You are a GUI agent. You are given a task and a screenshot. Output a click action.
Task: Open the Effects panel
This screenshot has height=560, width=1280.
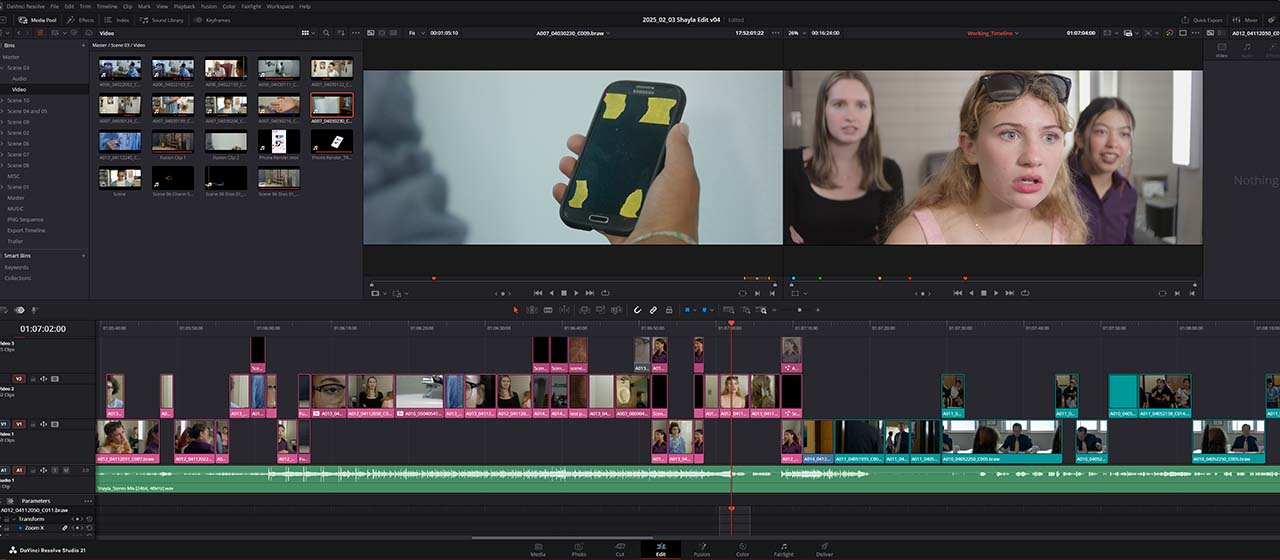tap(82, 19)
